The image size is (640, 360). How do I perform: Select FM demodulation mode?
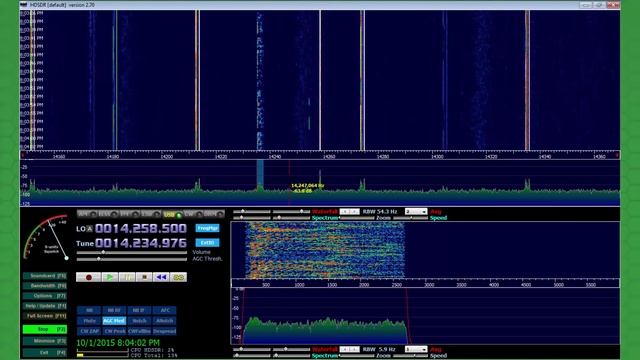(x=129, y=214)
